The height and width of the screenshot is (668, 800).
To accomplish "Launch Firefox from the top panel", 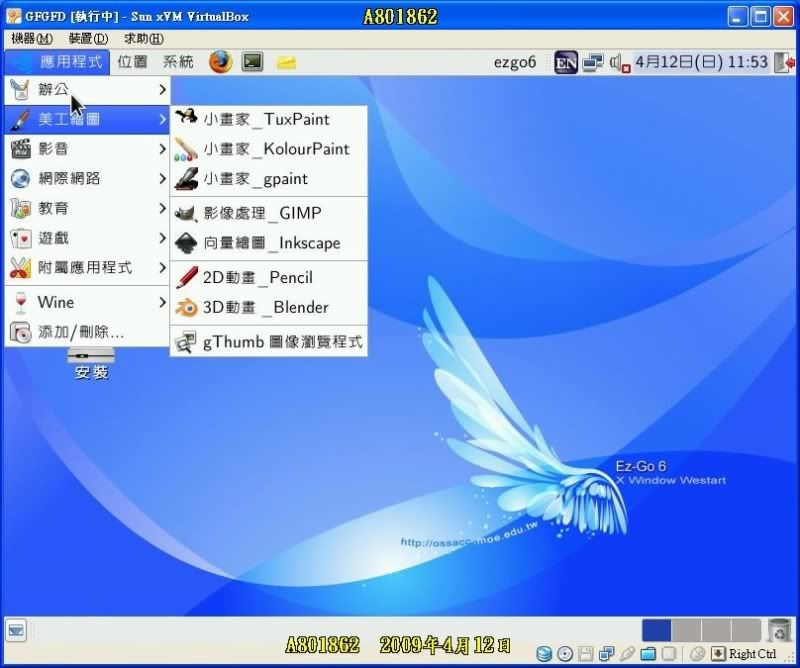I will click(x=220, y=62).
